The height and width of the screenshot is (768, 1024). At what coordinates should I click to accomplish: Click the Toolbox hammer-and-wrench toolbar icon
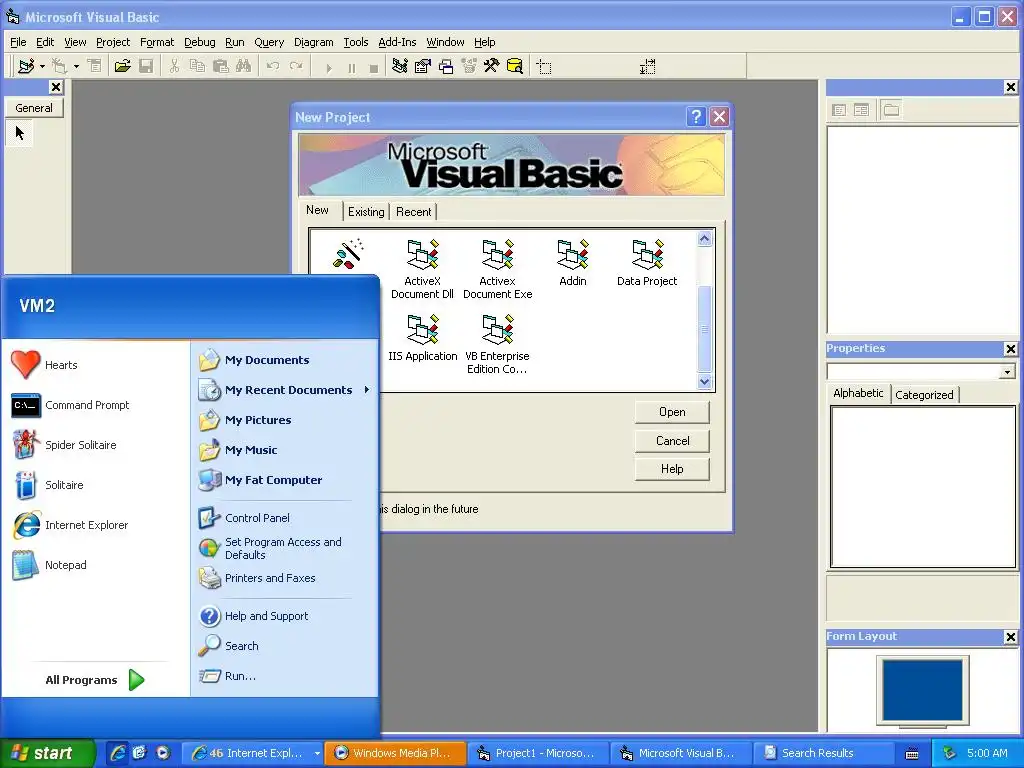pos(492,66)
